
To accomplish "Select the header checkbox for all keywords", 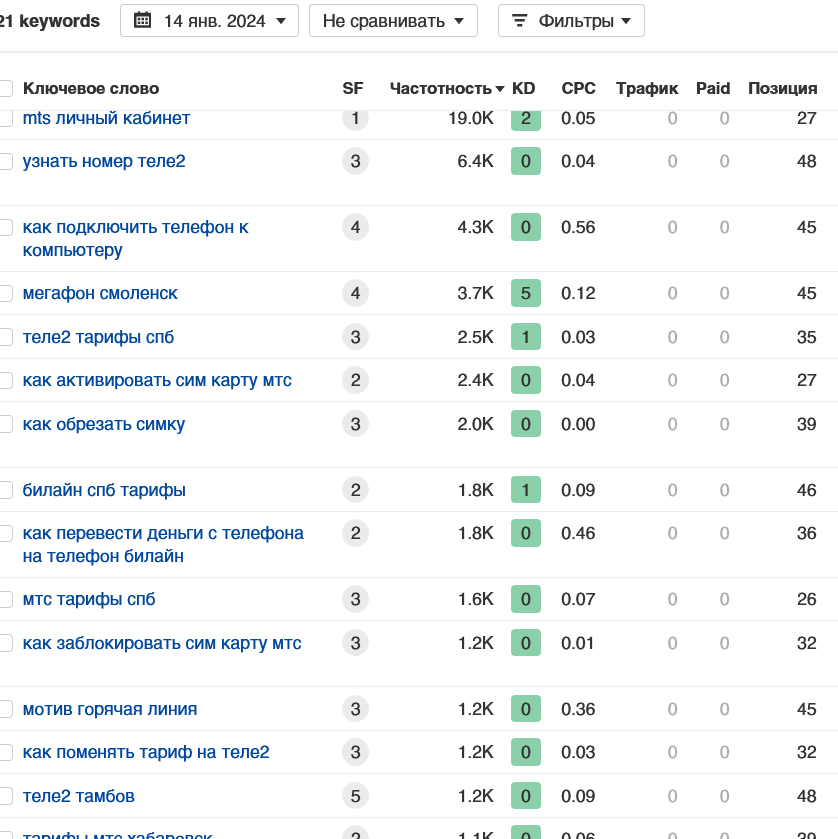I will [x=5, y=88].
